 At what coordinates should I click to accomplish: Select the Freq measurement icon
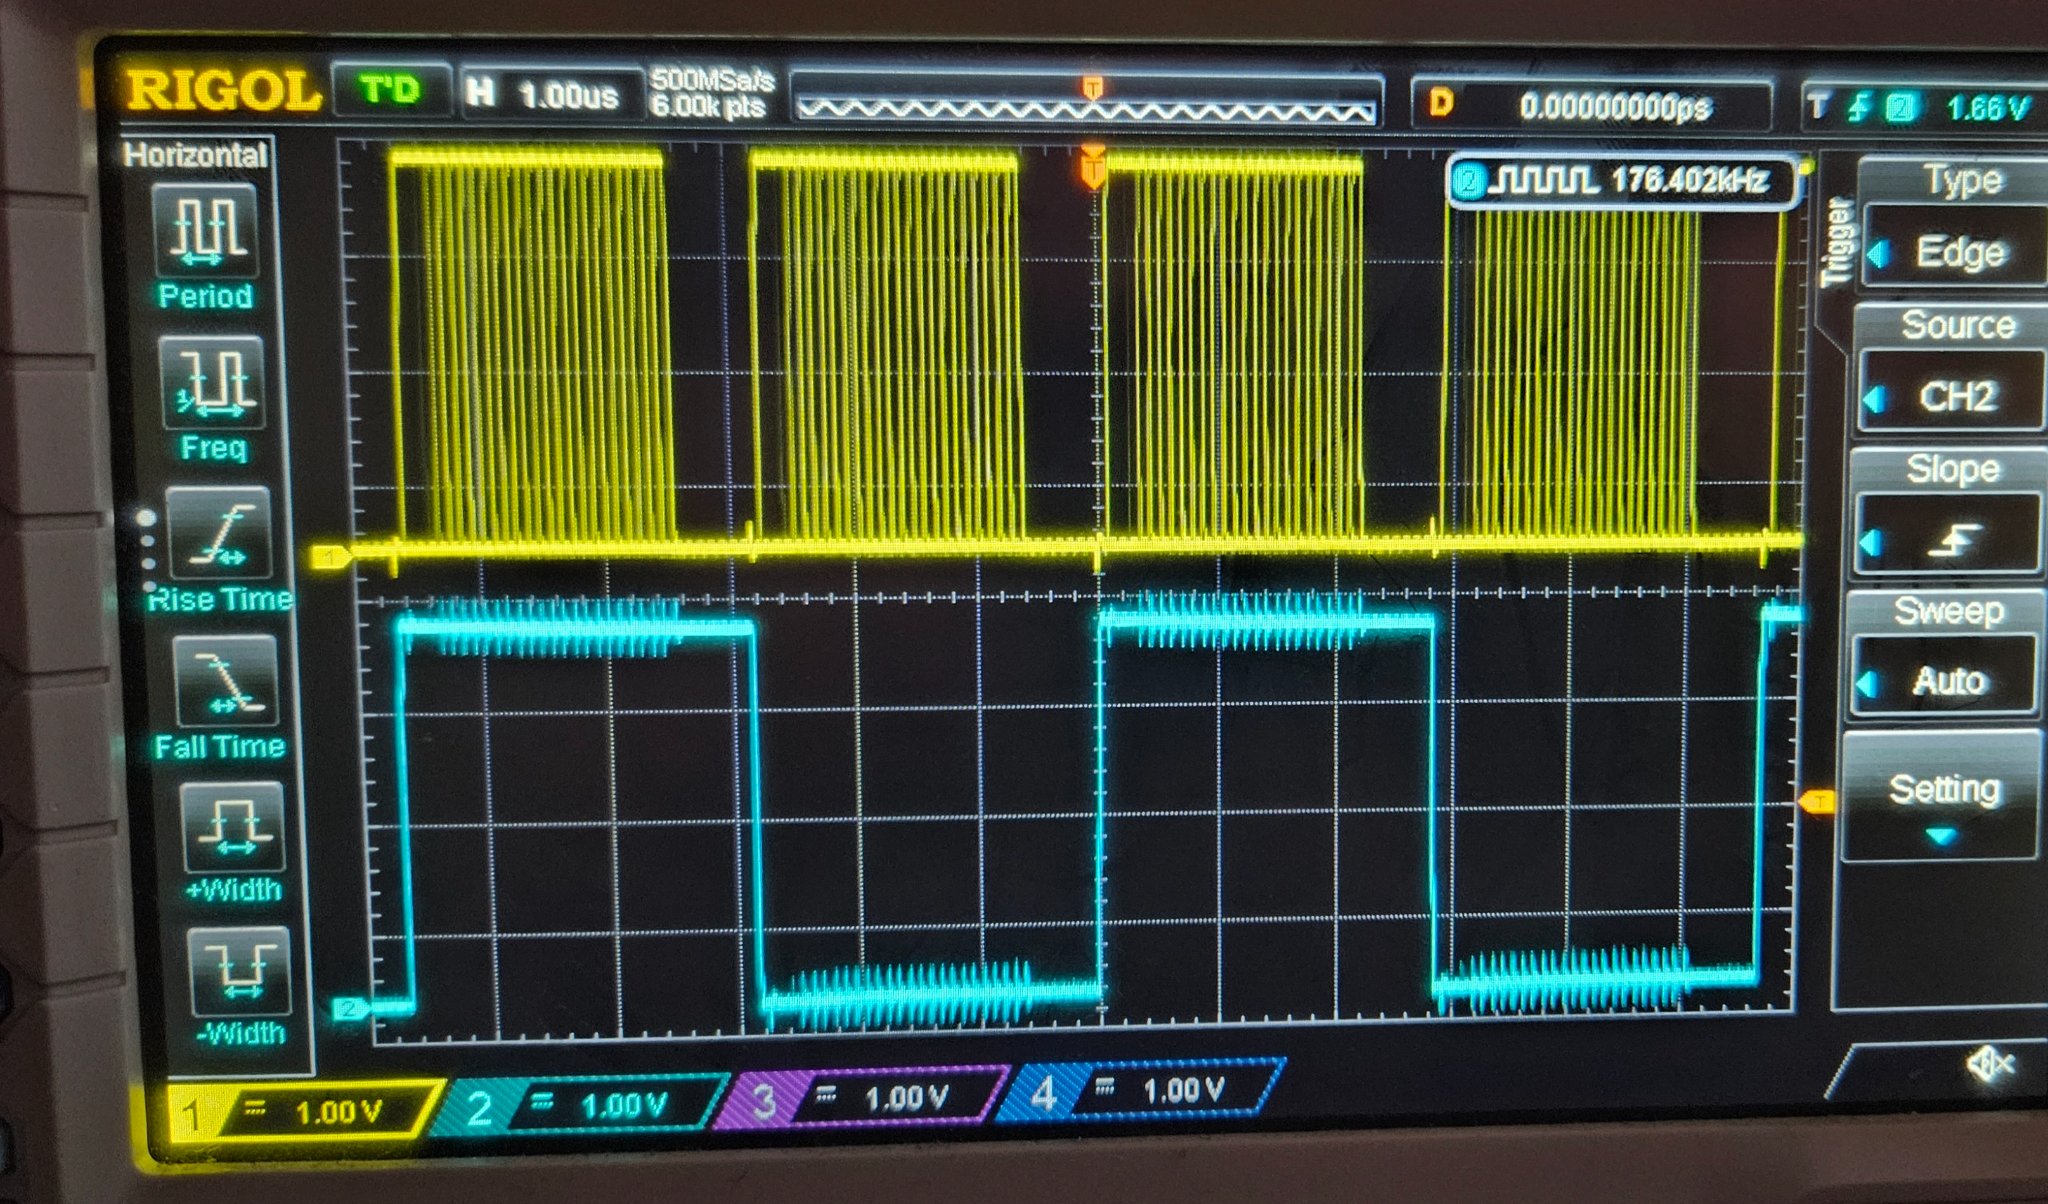coord(211,384)
